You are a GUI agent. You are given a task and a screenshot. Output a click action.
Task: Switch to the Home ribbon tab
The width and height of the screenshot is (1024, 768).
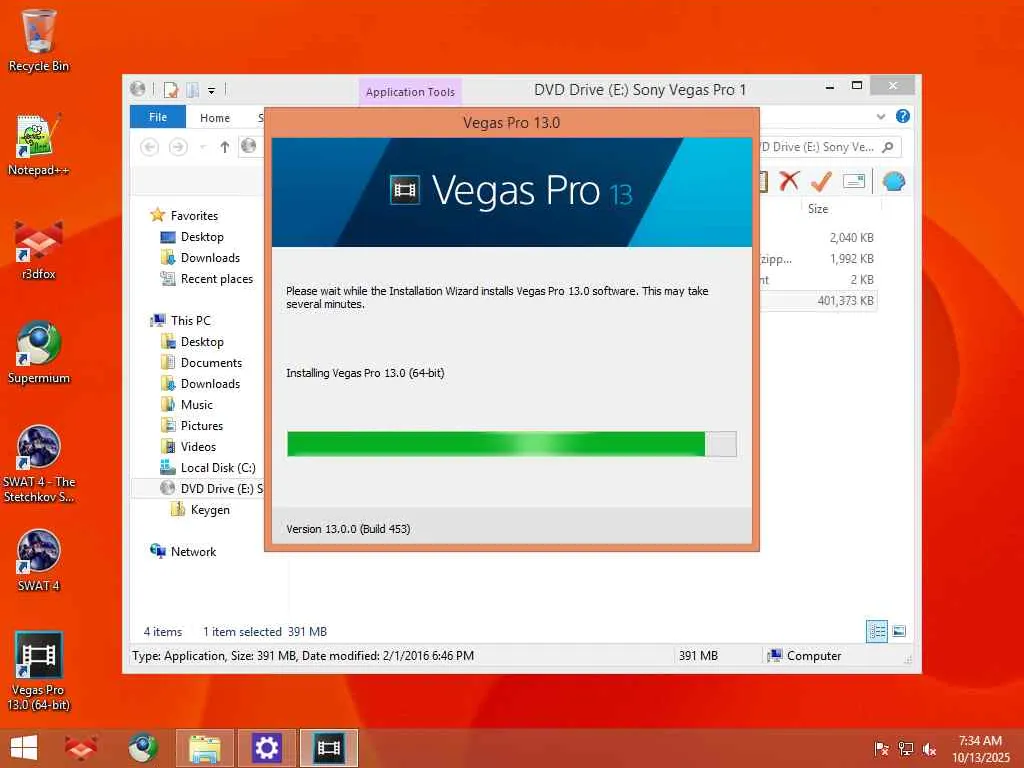(x=215, y=118)
